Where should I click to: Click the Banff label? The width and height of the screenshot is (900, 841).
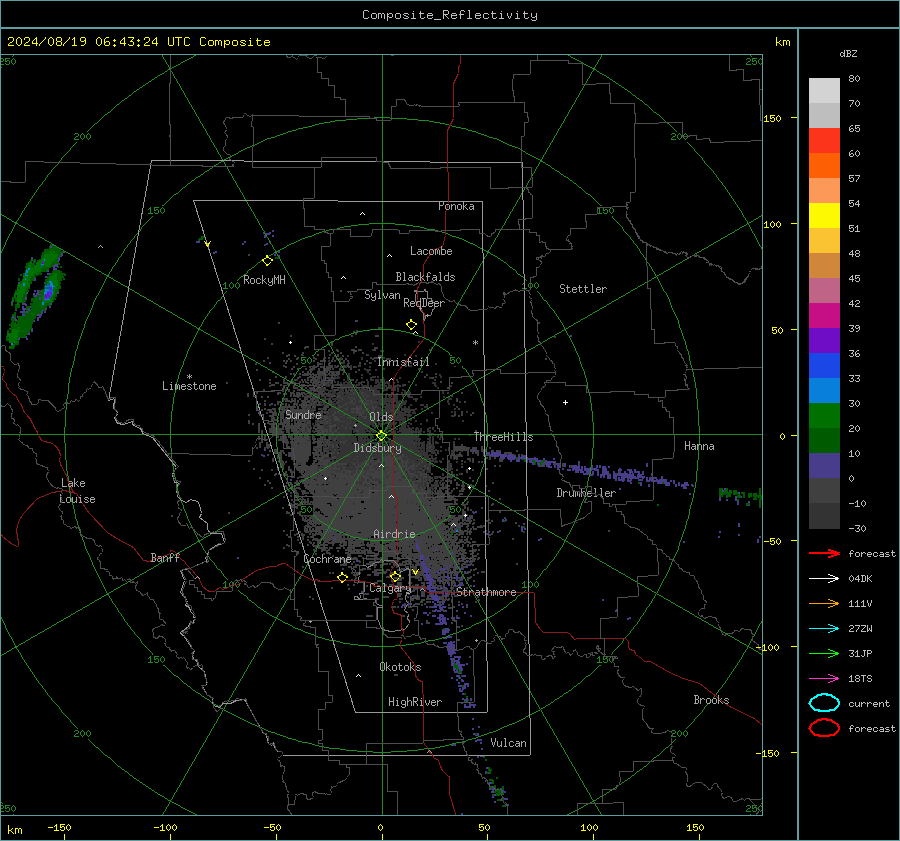click(x=165, y=557)
